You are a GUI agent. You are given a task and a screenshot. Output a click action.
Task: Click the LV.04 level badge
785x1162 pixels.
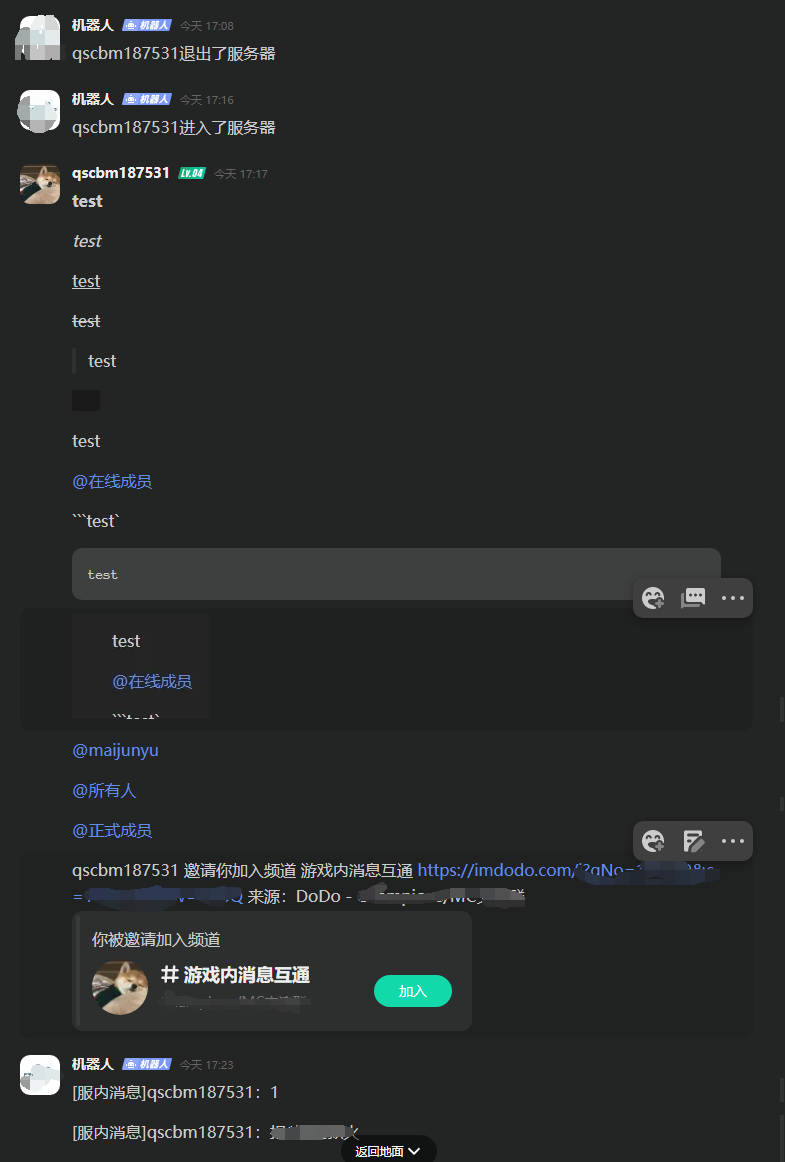(x=191, y=173)
